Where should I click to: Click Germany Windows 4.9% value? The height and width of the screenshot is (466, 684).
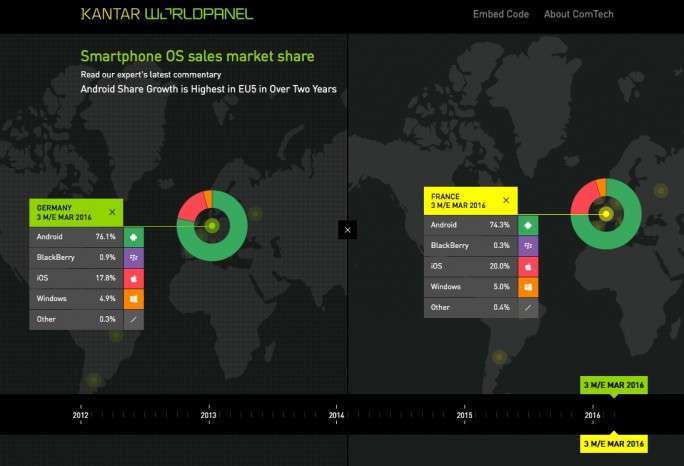click(107, 298)
